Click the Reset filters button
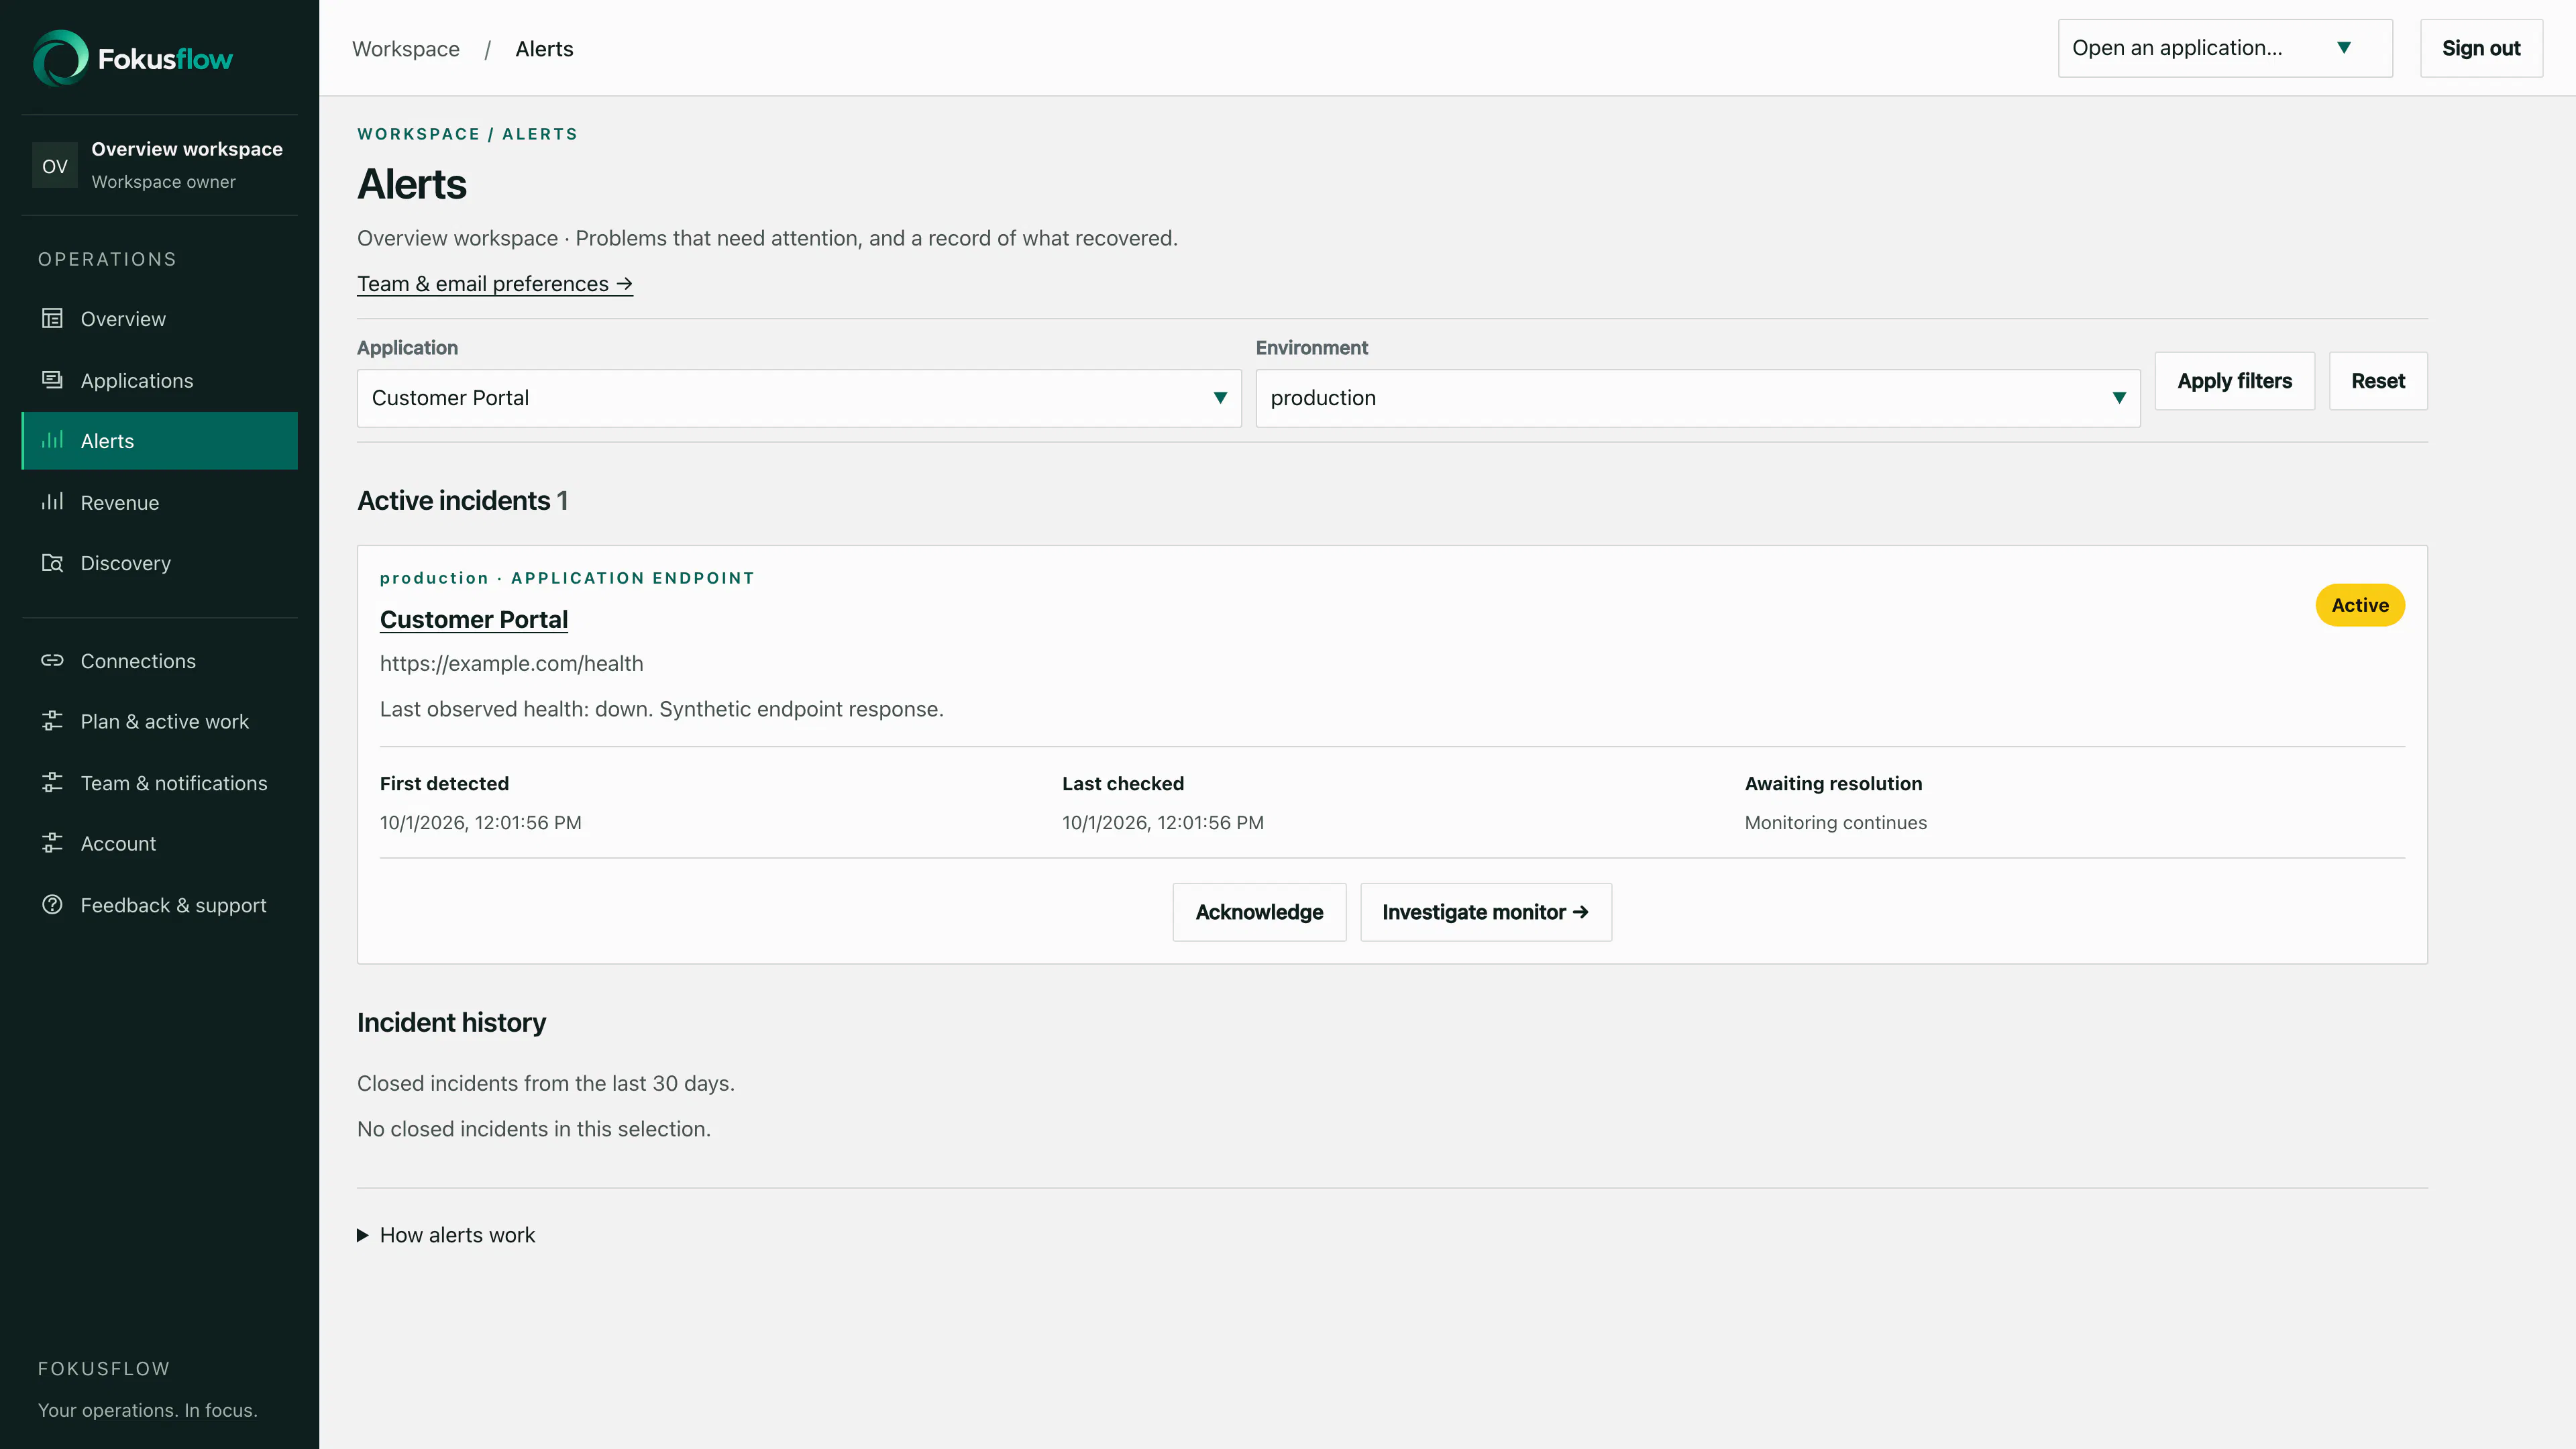The image size is (2576, 1449). point(2378,381)
